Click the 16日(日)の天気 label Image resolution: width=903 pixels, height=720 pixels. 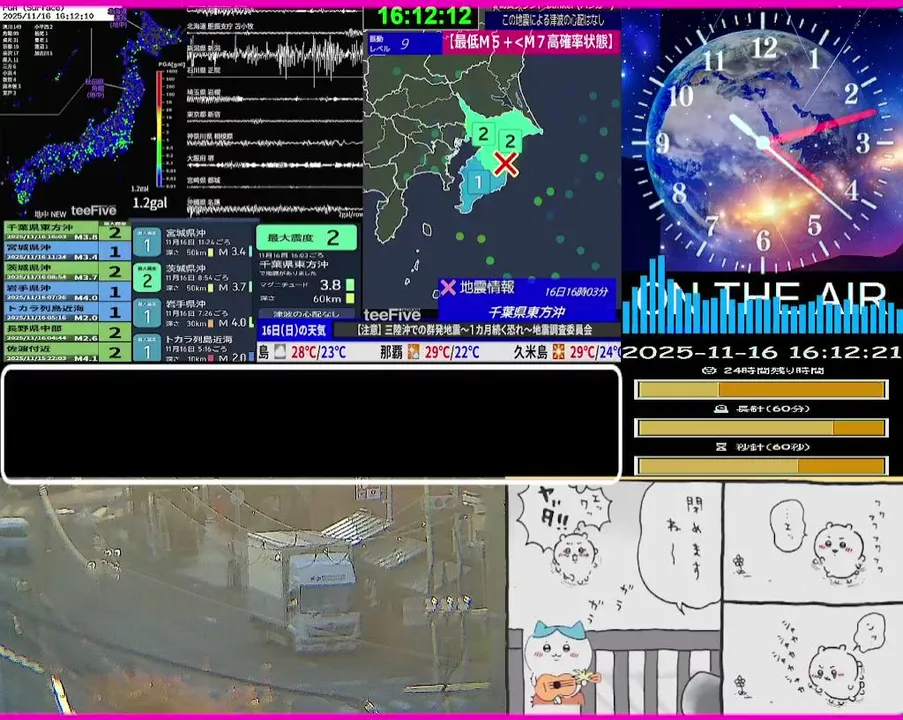click(294, 330)
